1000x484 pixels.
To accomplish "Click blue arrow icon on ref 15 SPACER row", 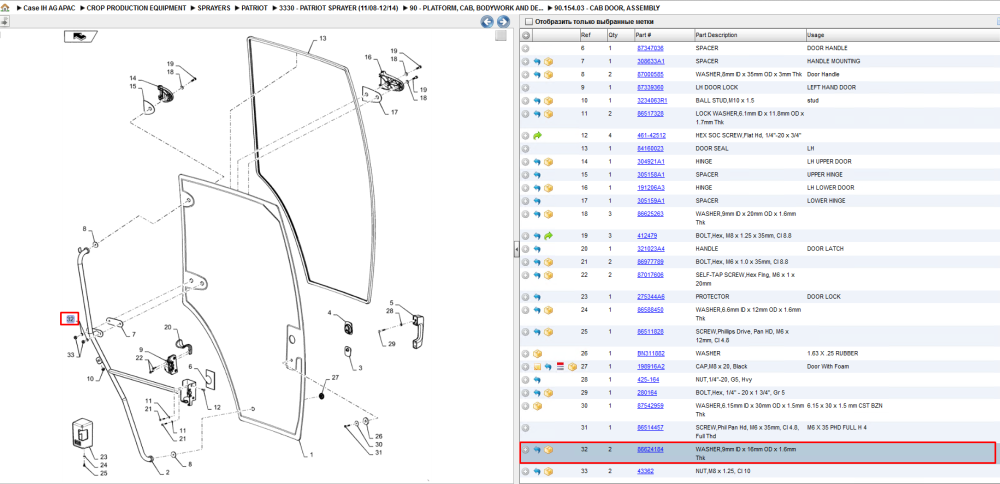I will click(537, 175).
